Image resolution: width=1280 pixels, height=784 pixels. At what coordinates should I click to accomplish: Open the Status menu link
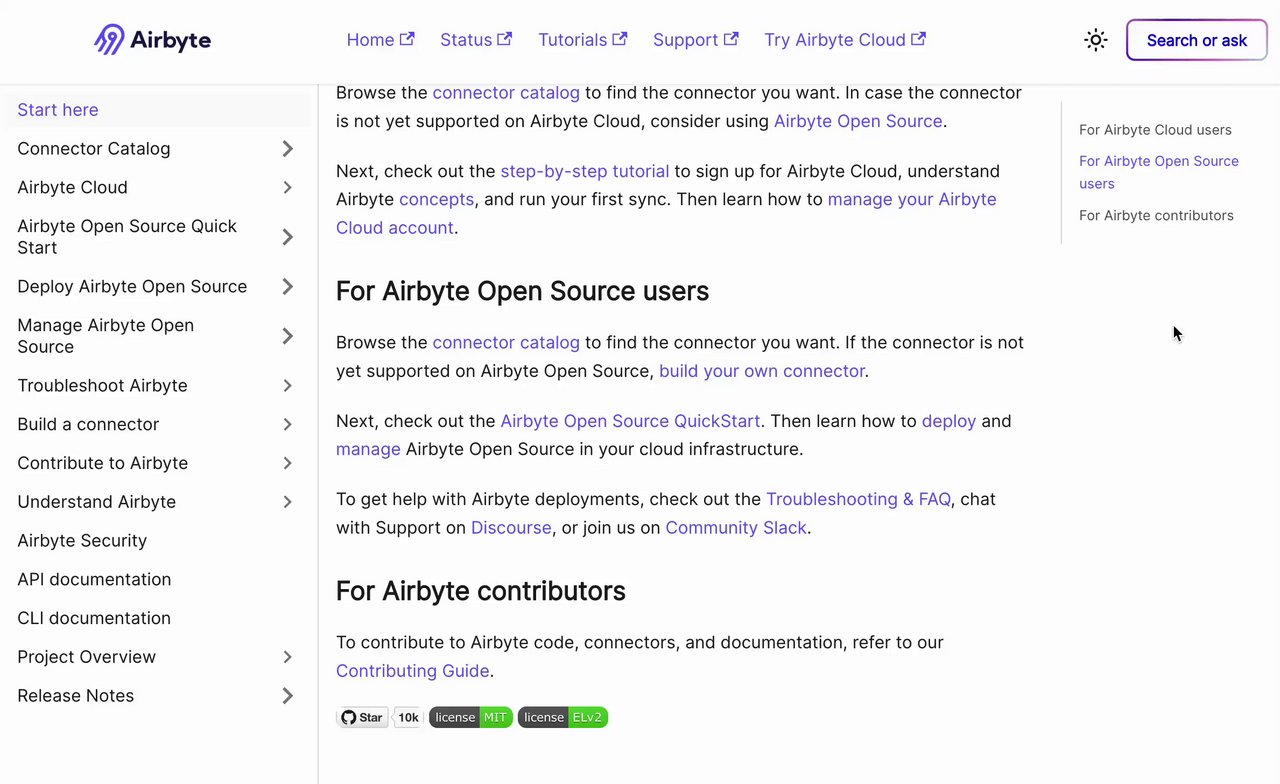pyautogui.click(x=466, y=40)
